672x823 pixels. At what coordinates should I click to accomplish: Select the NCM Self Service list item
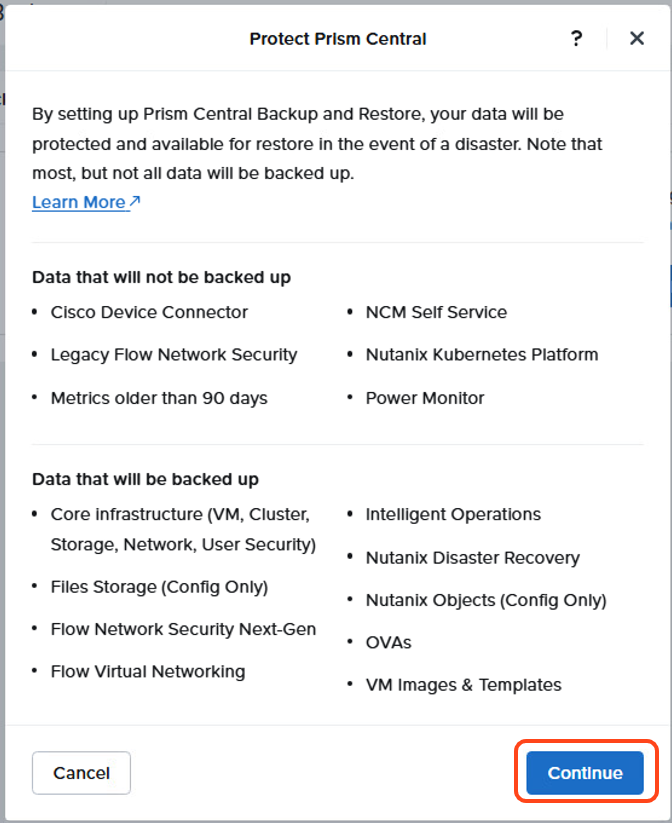click(x=436, y=312)
